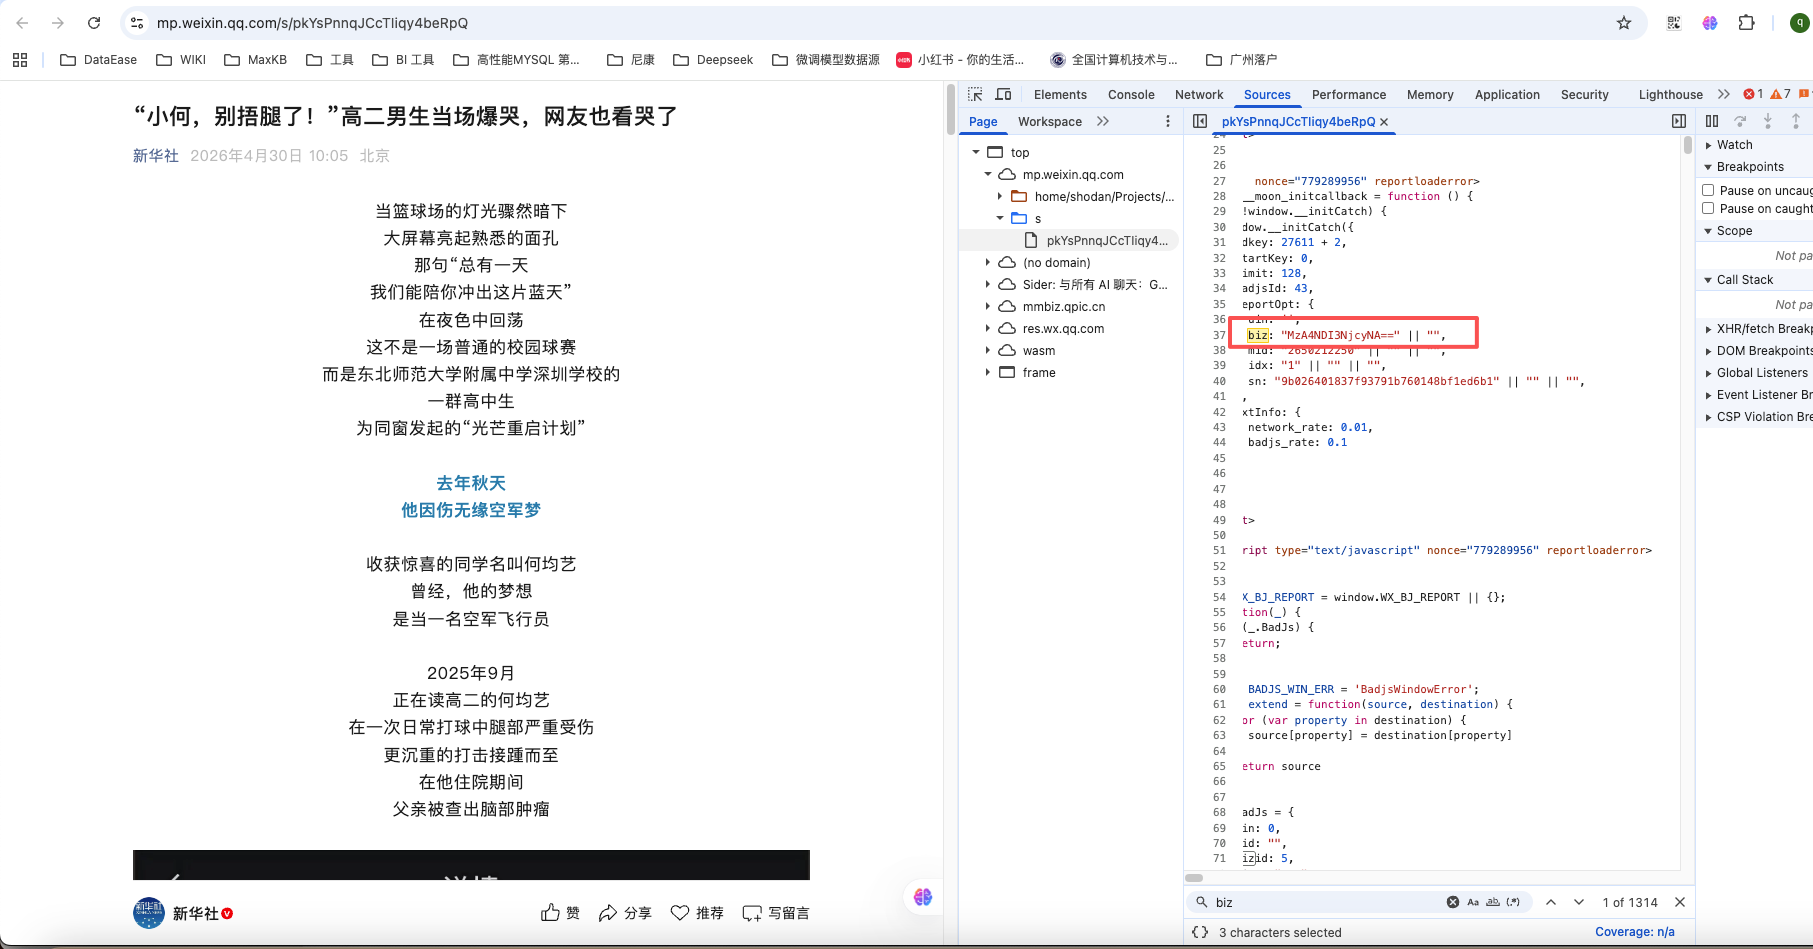Open more Sources navigator tabs chevron
The width and height of the screenshot is (1813, 949).
click(1103, 121)
